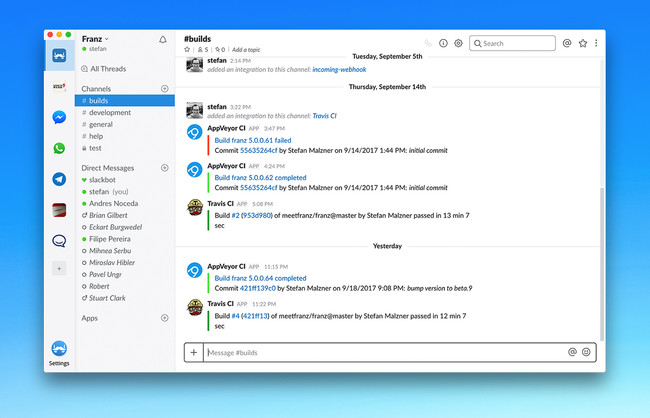650x418 pixels.
Task: Open Build franz 5.0.0.64 completed link
Action: 260,278
